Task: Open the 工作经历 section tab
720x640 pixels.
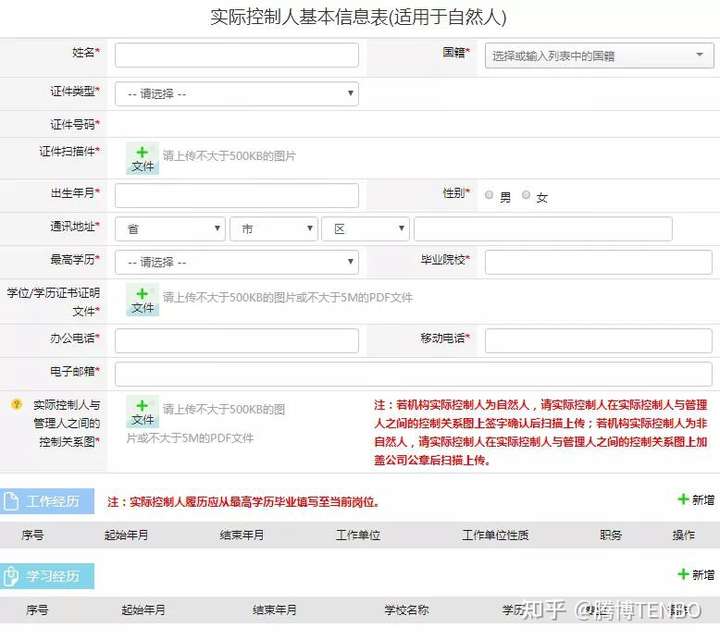Action: (x=47, y=501)
